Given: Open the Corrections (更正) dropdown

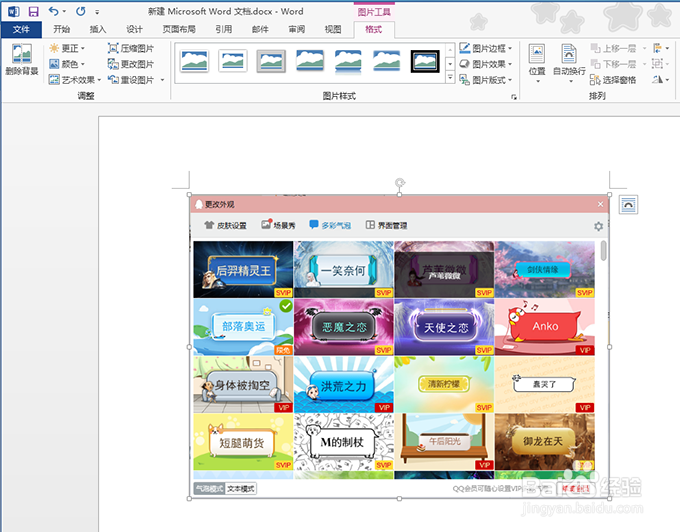Looking at the screenshot, I should click(x=67, y=48).
